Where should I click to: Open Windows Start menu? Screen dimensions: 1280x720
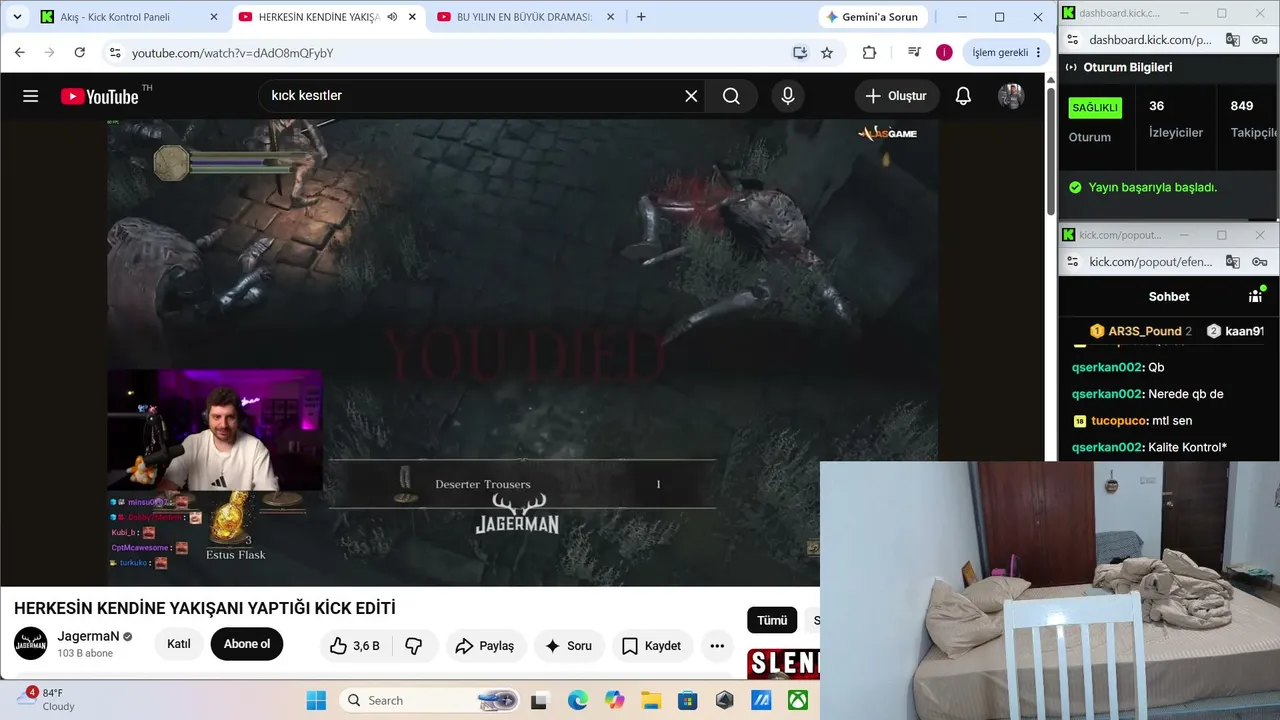click(x=316, y=700)
